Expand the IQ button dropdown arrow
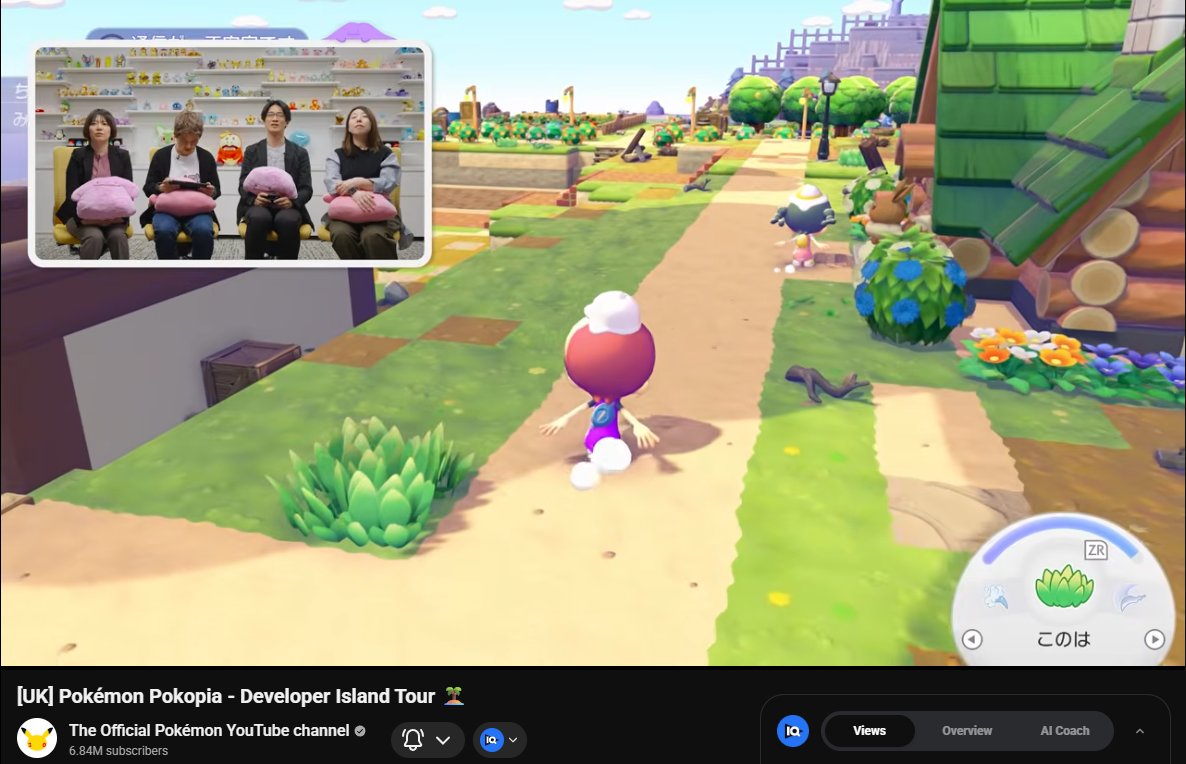Screen dimensions: 1186x764 514,740
